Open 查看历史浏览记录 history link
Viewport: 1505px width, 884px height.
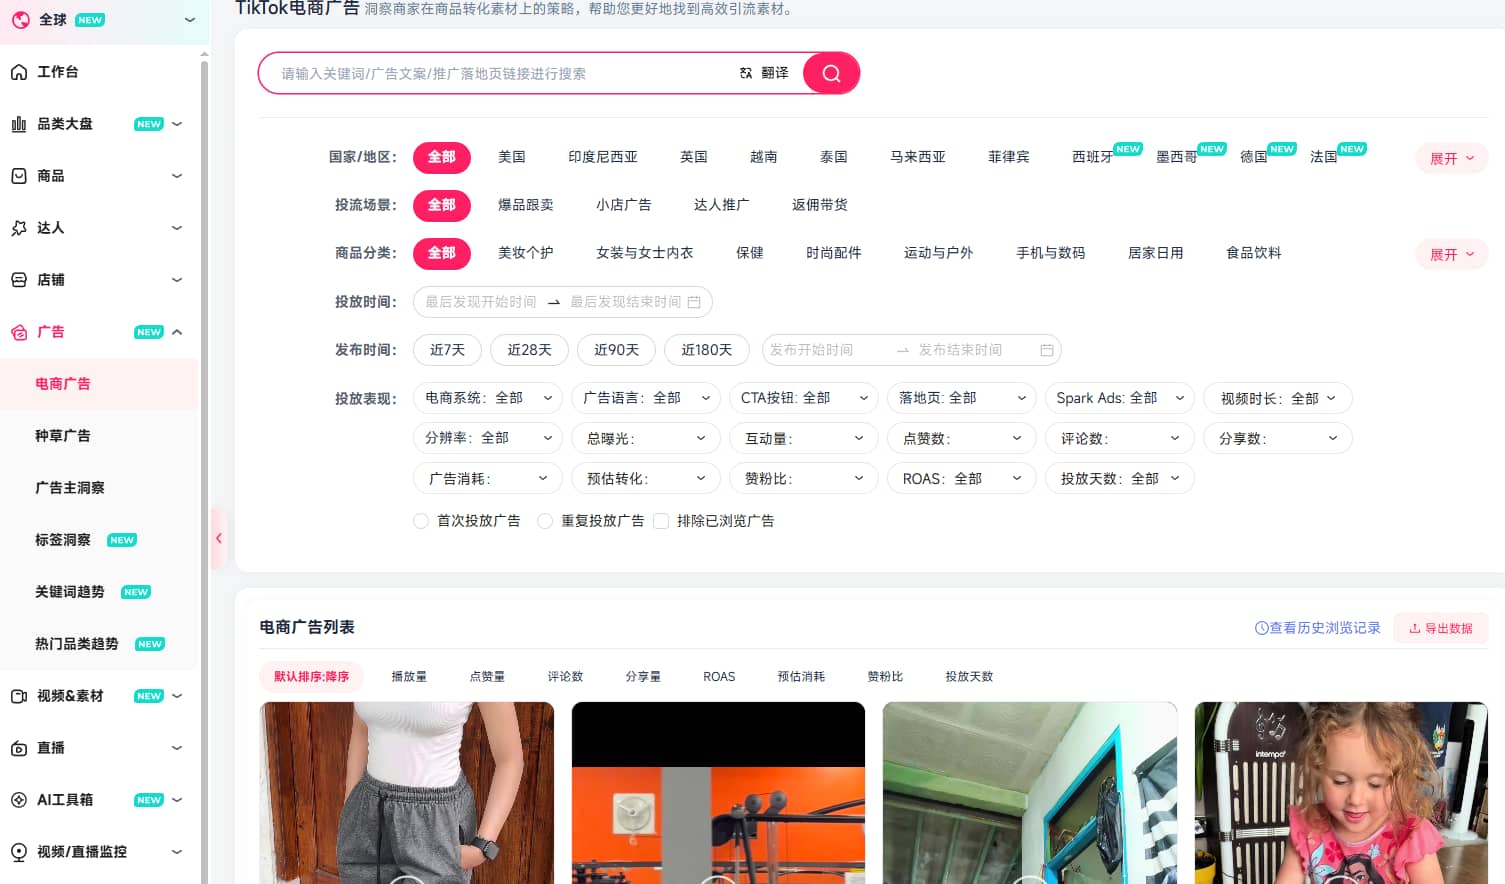1318,628
